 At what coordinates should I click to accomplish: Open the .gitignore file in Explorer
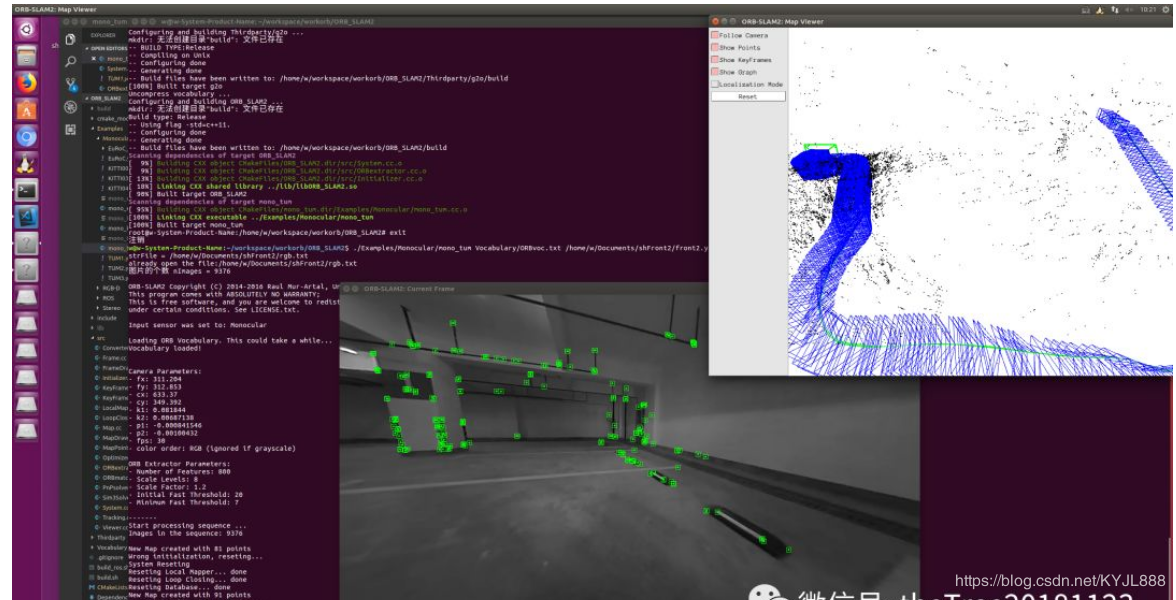tap(108, 557)
